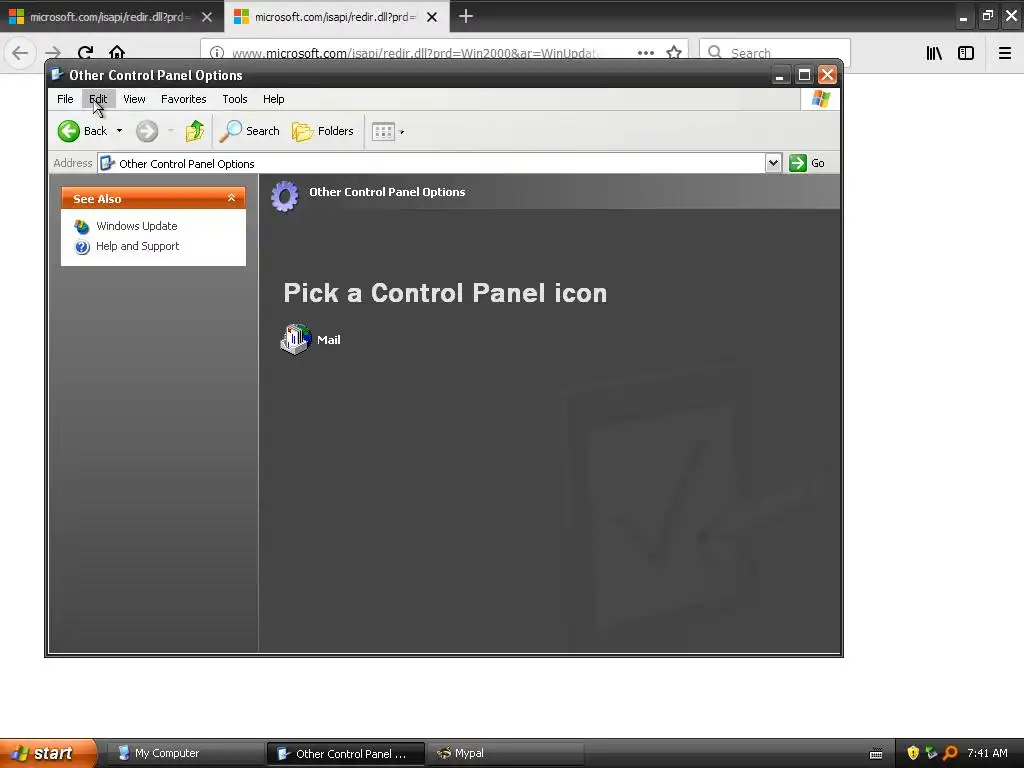1024x768 pixels.
Task: Toggle the Folders pane button
Action: pos(323,131)
